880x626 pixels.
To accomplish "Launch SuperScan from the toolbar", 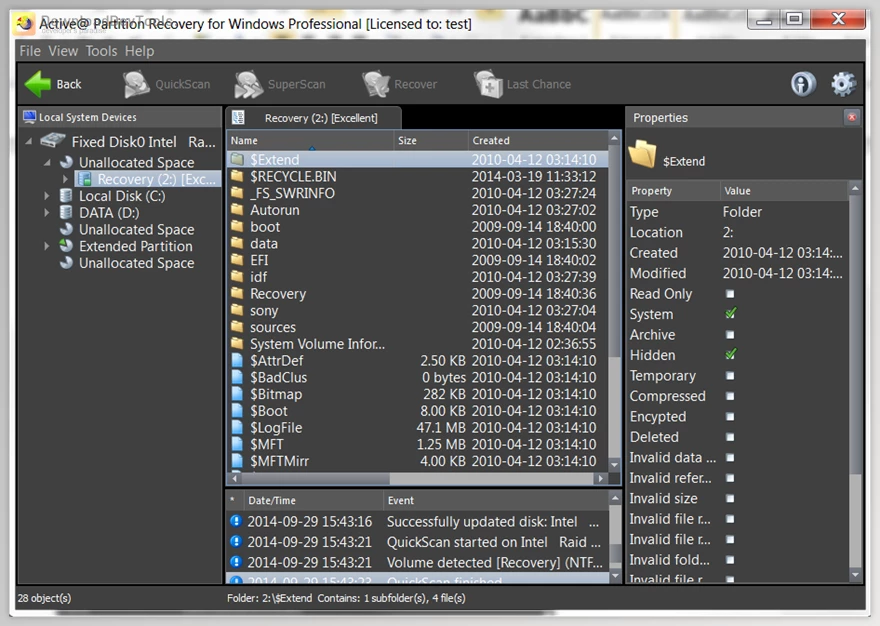I will click(249, 84).
